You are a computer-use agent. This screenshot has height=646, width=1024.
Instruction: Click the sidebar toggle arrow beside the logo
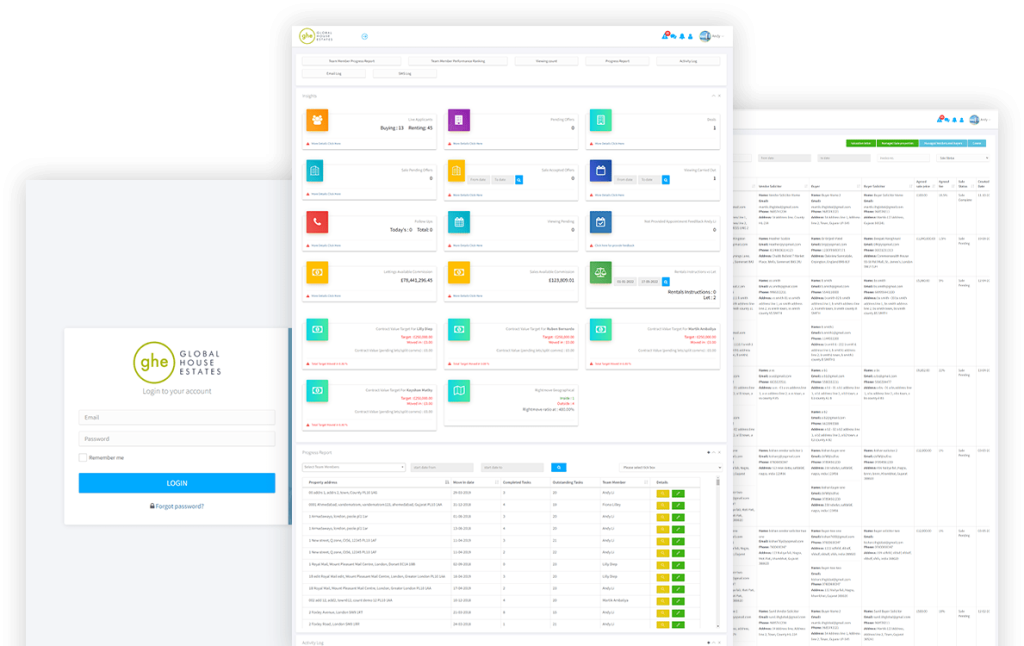364,36
